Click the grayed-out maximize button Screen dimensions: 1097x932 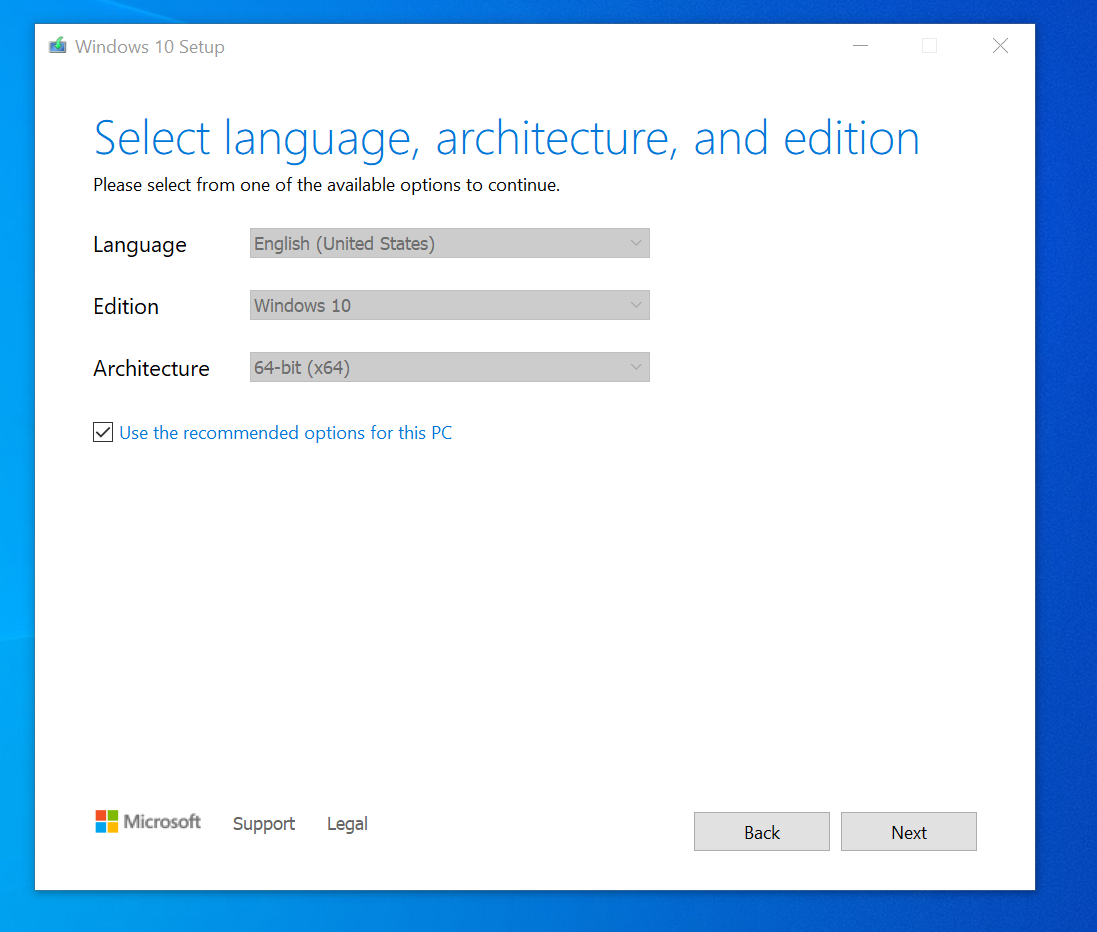[x=930, y=46]
